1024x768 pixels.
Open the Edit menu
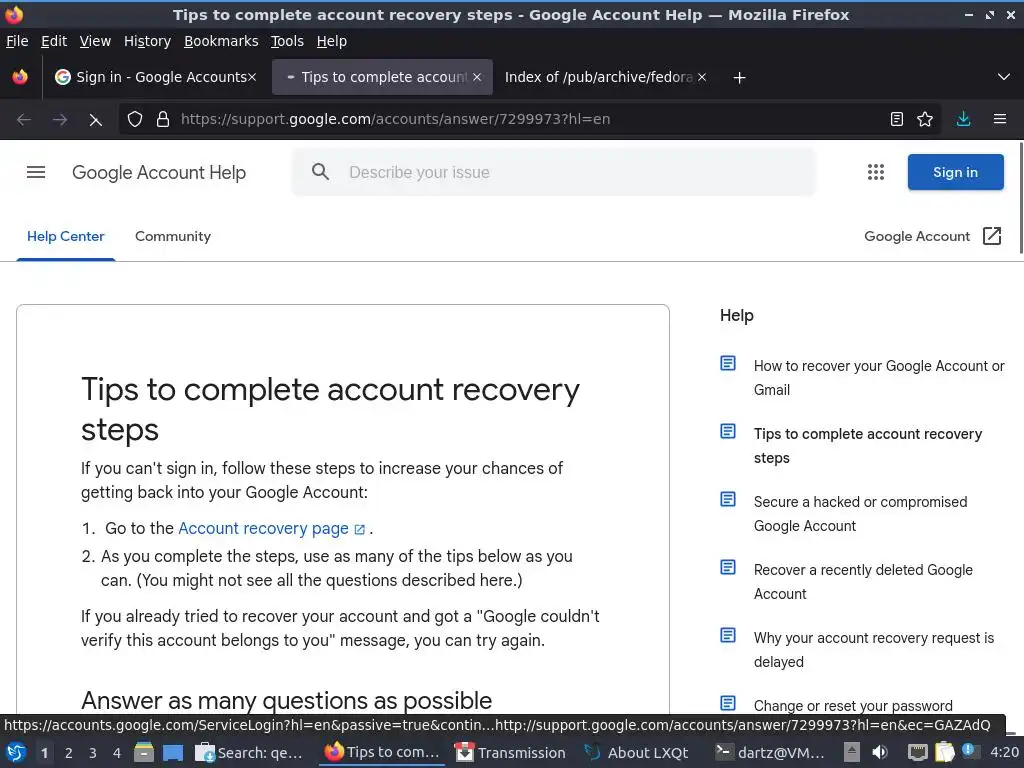(x=54, y=41)
